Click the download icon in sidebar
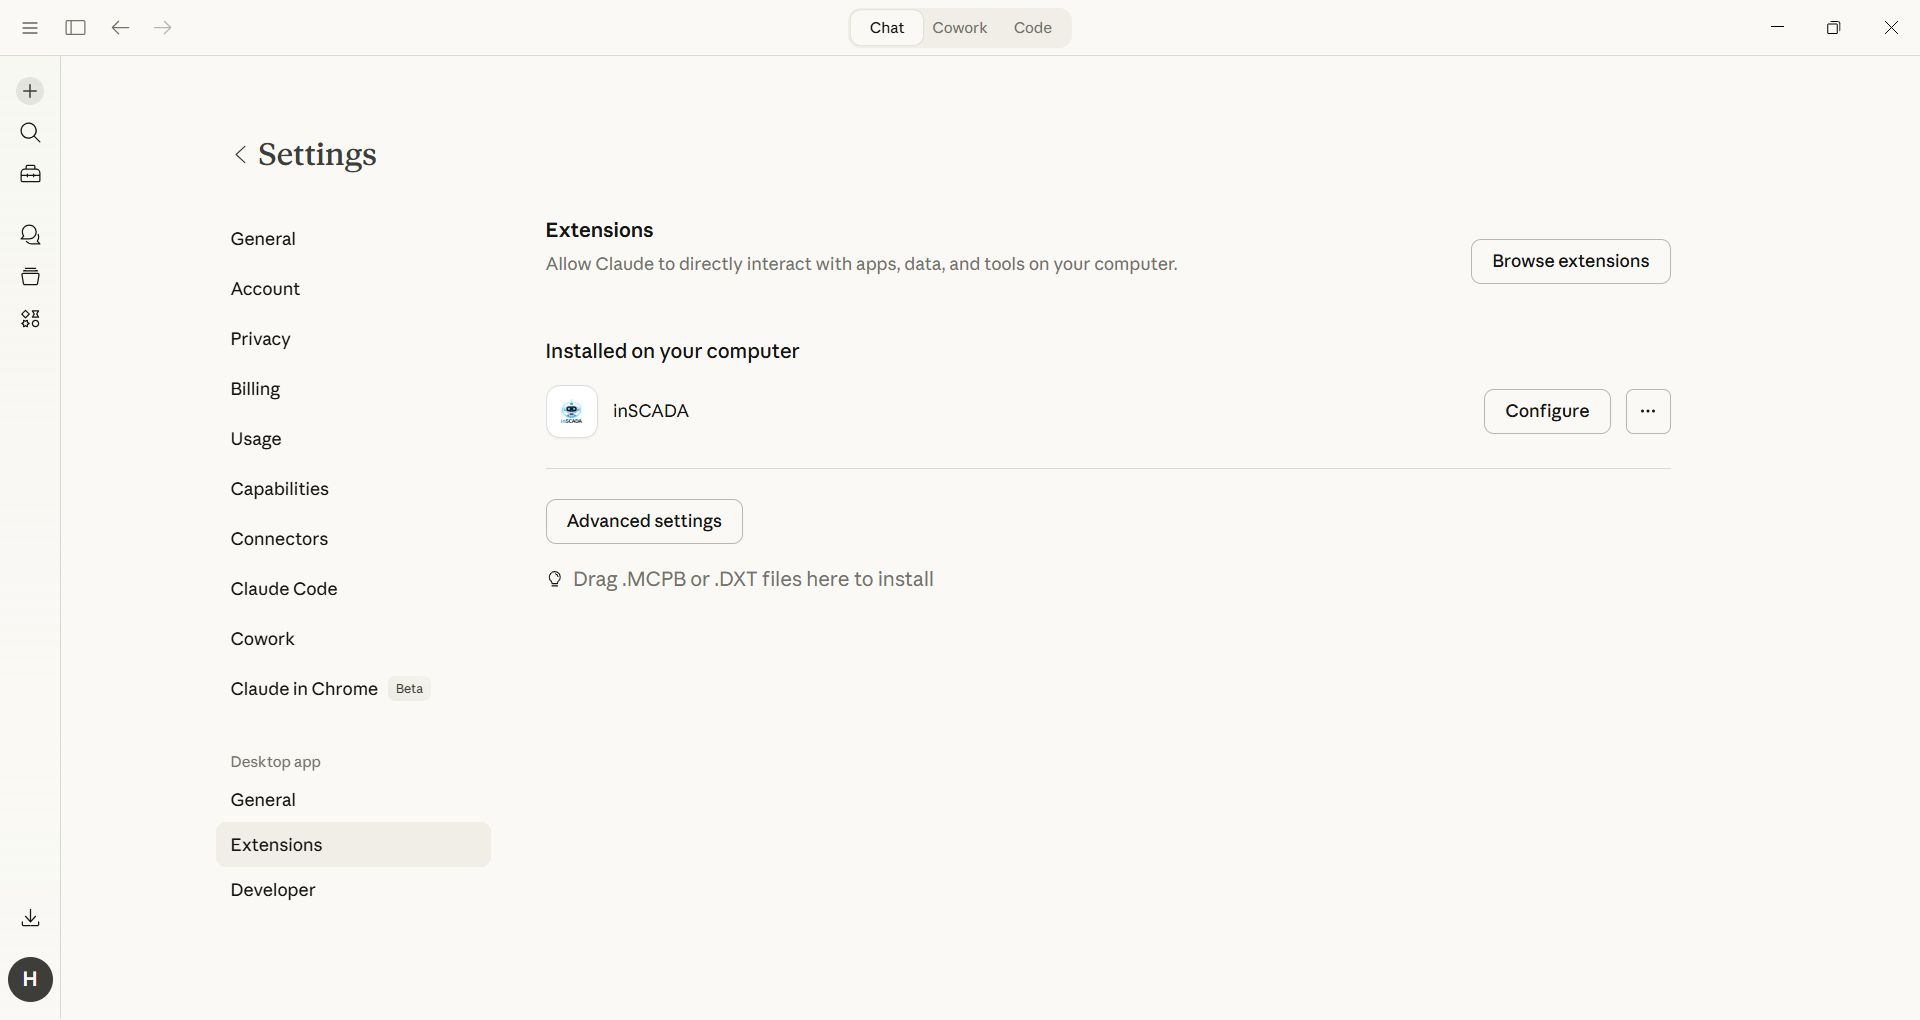The width and height of the screenshot is (1920, 1020). tap(30, 918)
